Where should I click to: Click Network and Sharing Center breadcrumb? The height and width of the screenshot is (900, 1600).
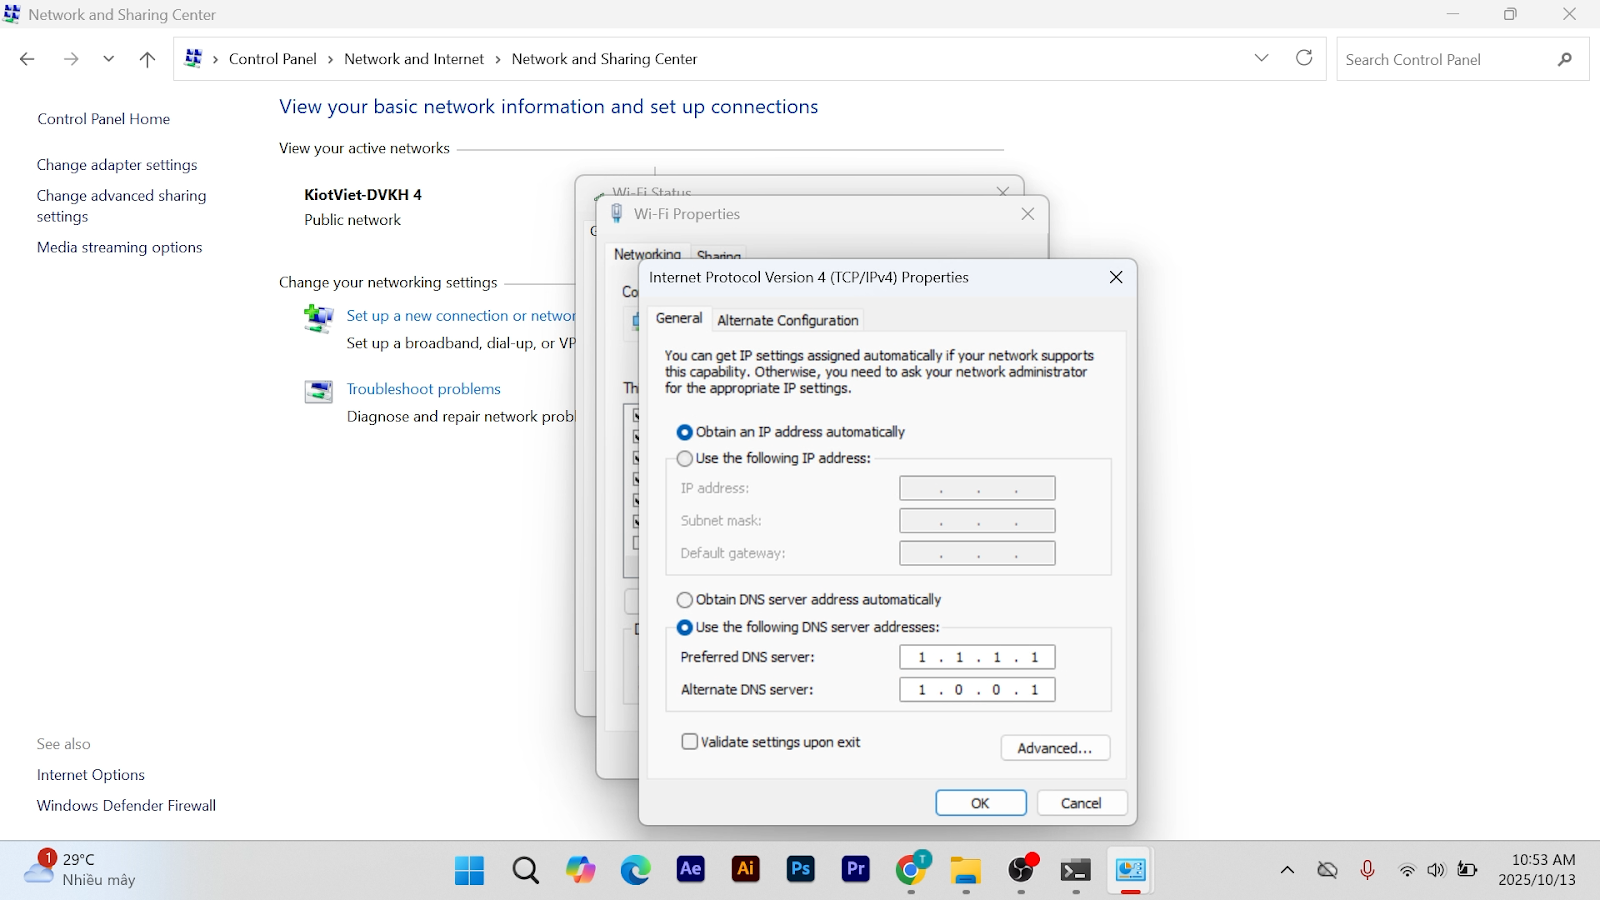[604, 59]
